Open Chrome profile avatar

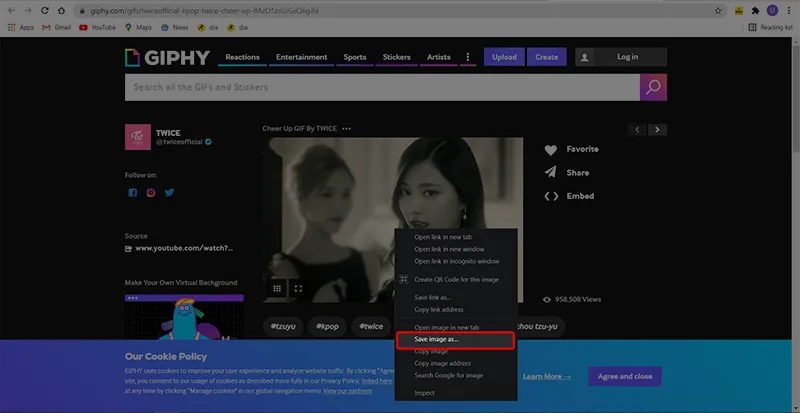(772, 11)
